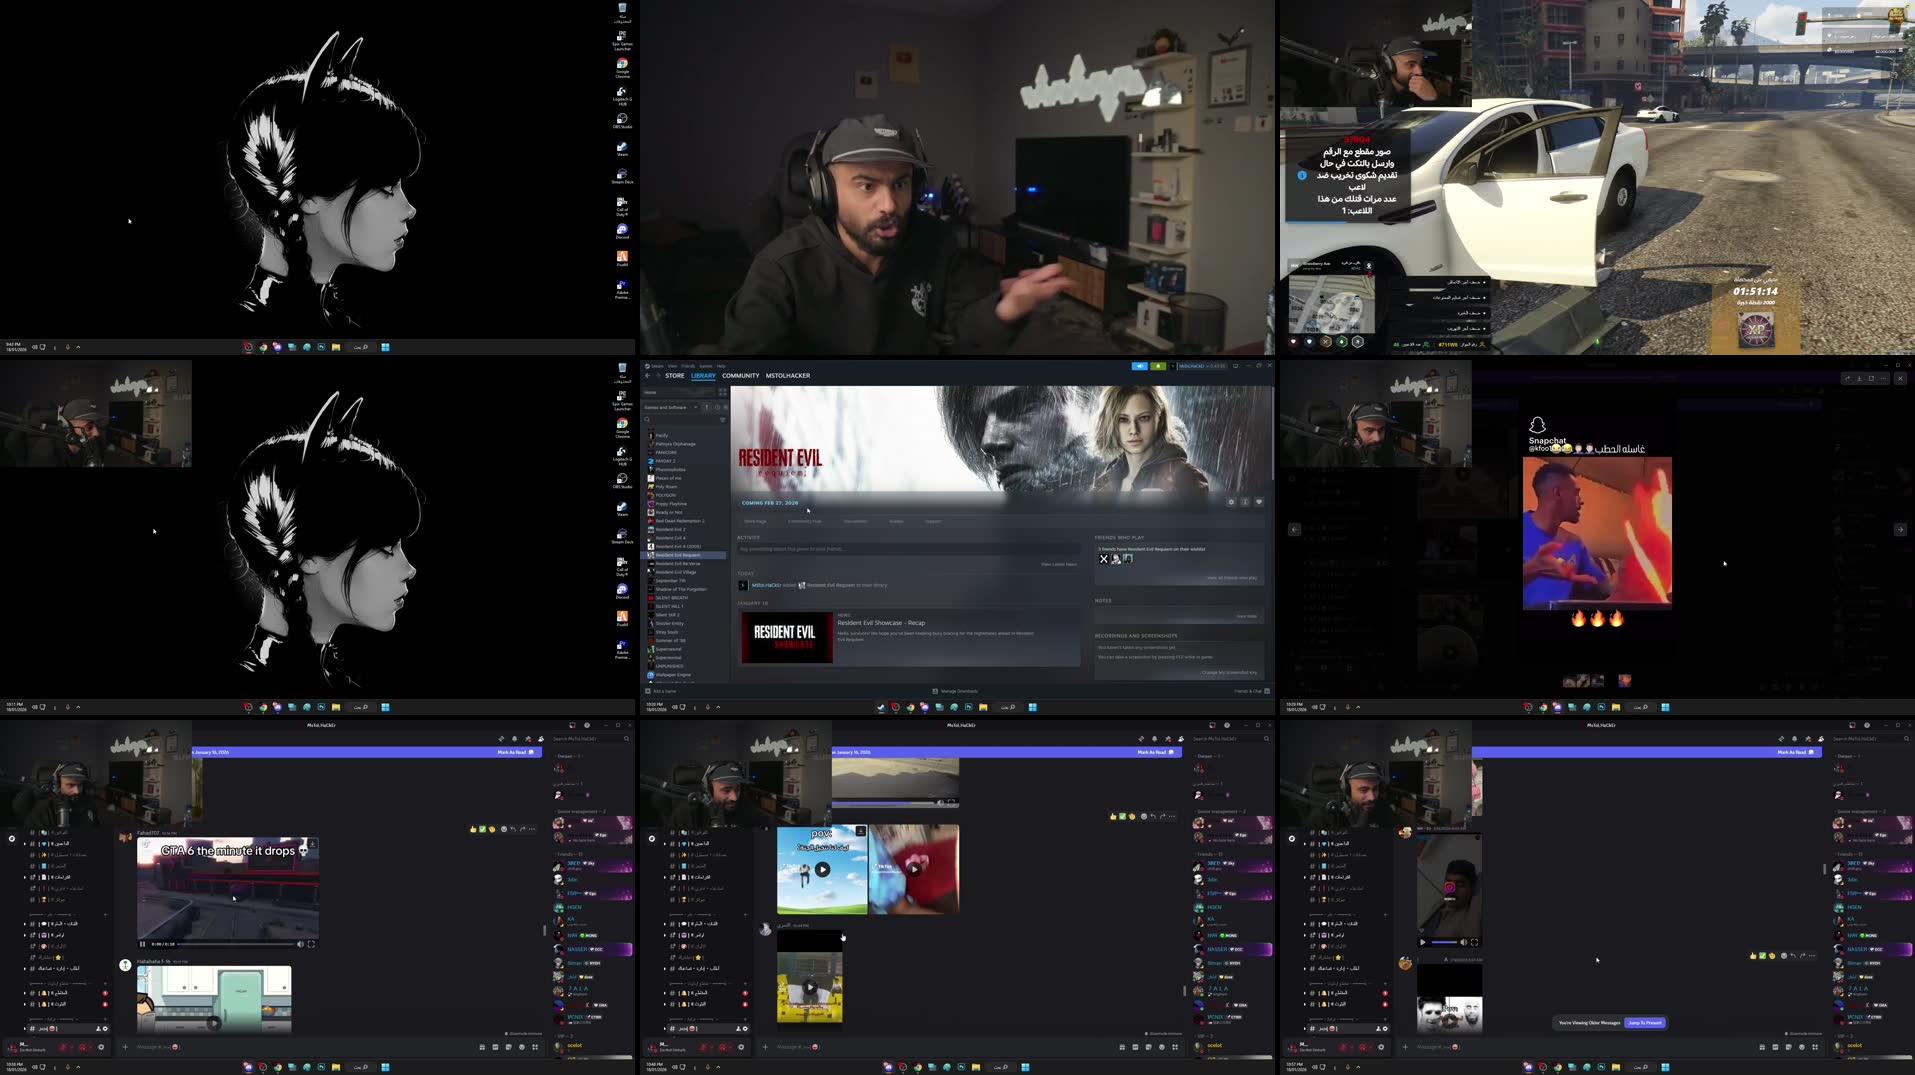Select Resident Evil Requiem in the library list
The width and height of the screenshot is (1915, 1075).
683,555
